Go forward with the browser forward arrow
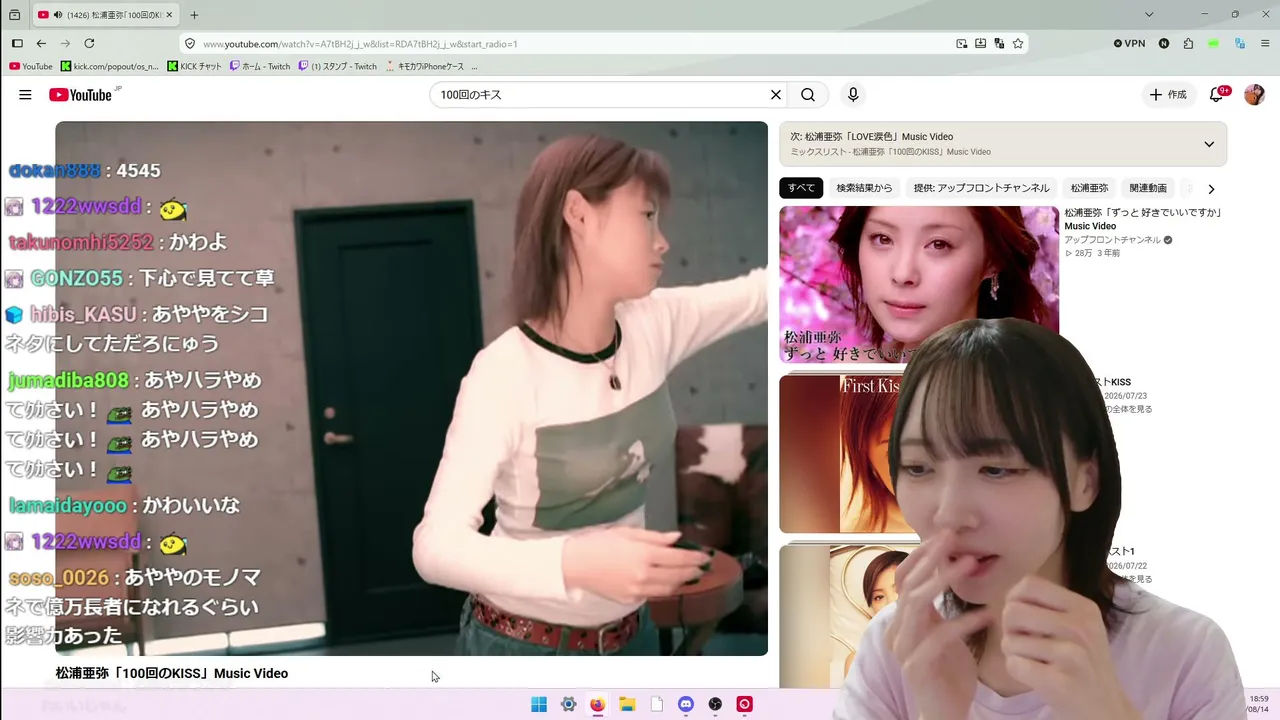1280x720 pixels. click(65, 44)
